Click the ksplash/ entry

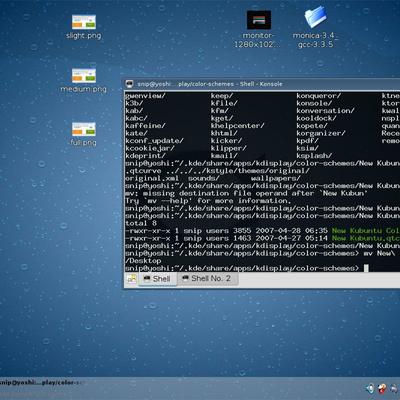(x=314, y=156)
